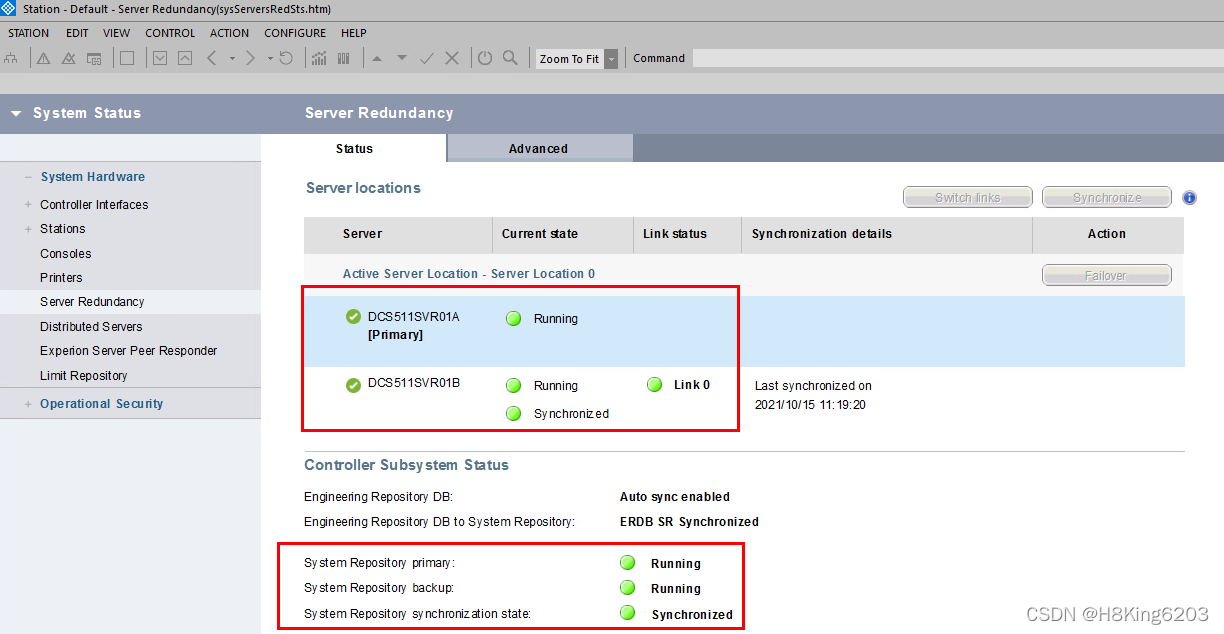Open the alarm summary triangle icon
The width and height of the screenshot is (1224, 634).
tap(43, 58)
